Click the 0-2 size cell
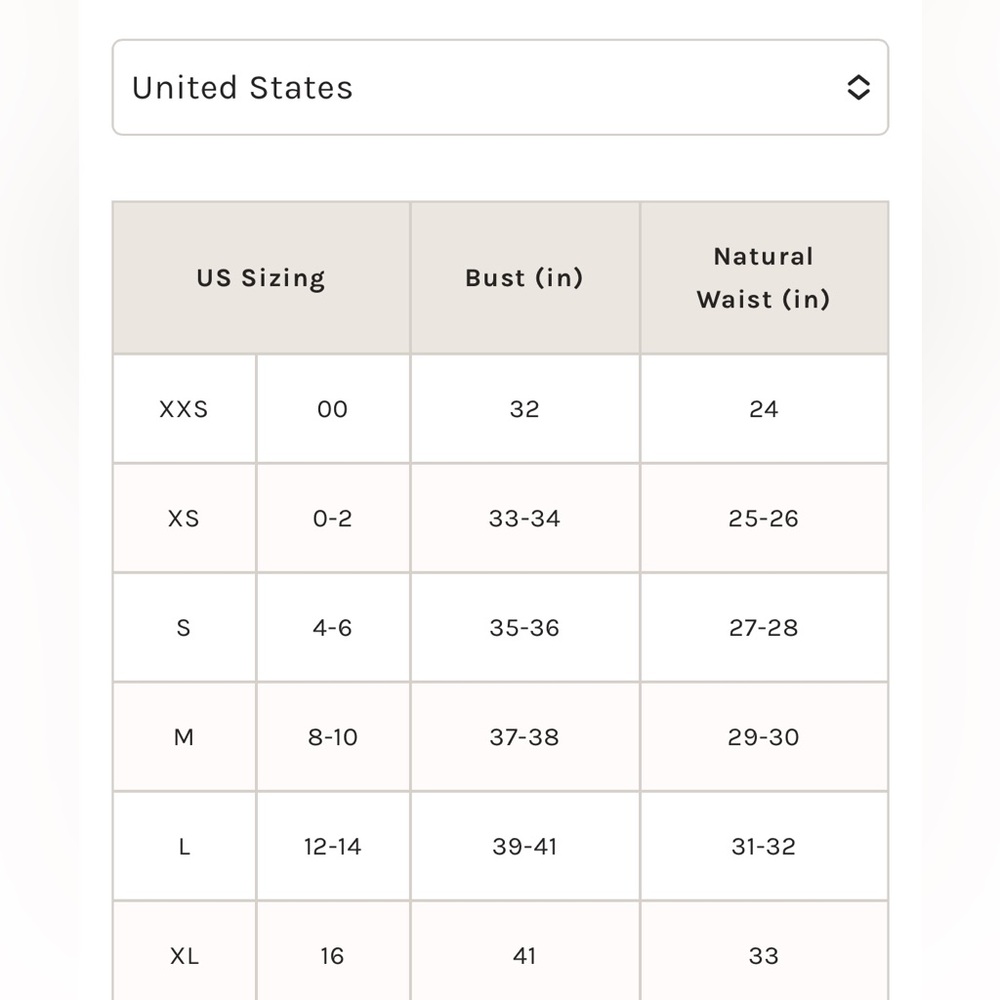The width and height of the screenshot is (1000, 1000). pos(333,518)
